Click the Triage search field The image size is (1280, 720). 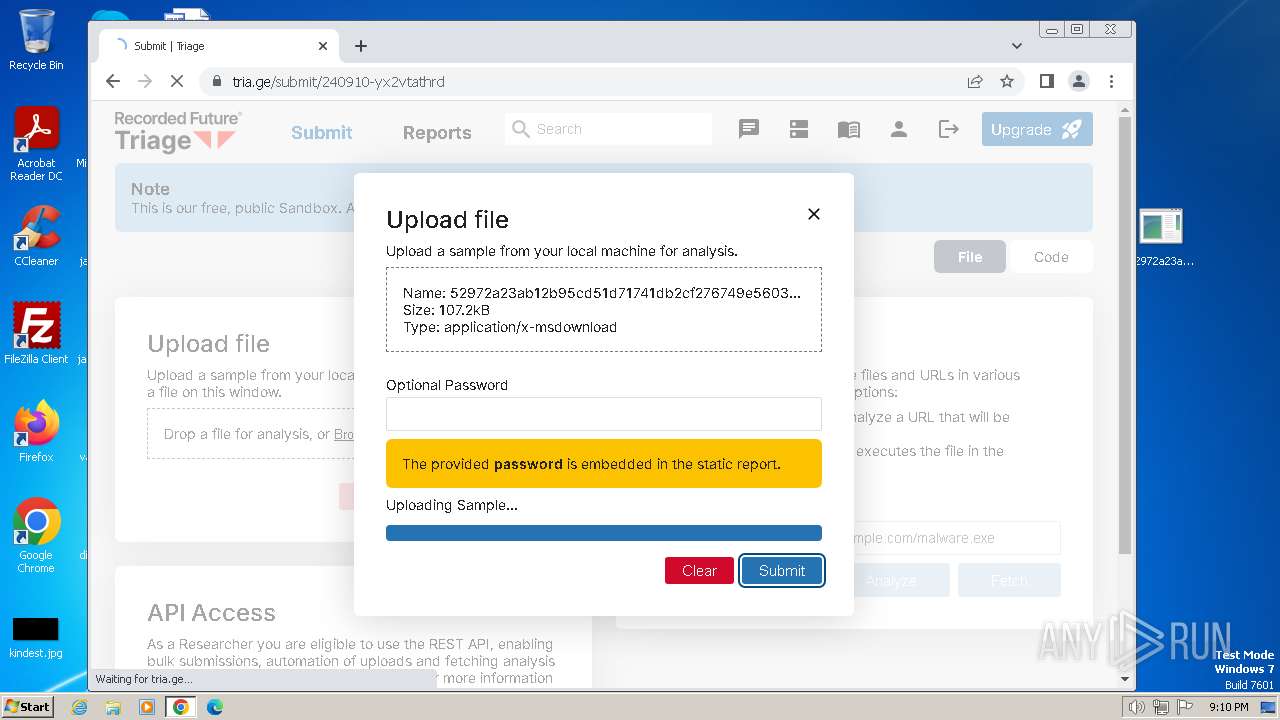(x=609, y=129)
